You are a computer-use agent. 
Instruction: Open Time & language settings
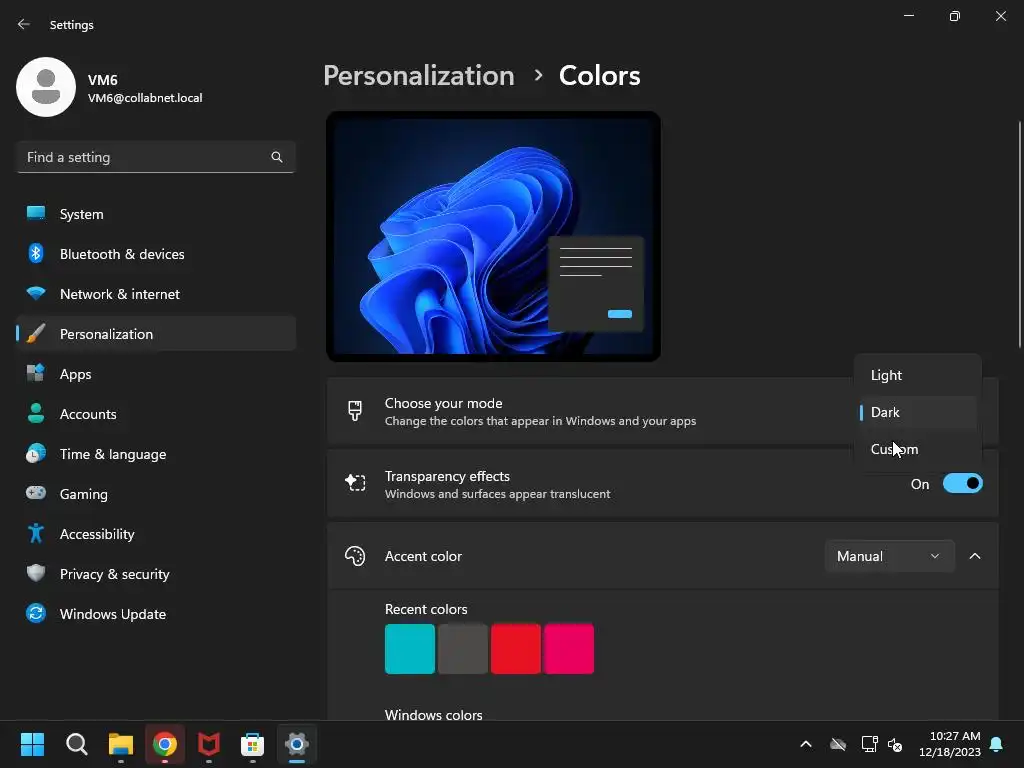pos(156,454)
